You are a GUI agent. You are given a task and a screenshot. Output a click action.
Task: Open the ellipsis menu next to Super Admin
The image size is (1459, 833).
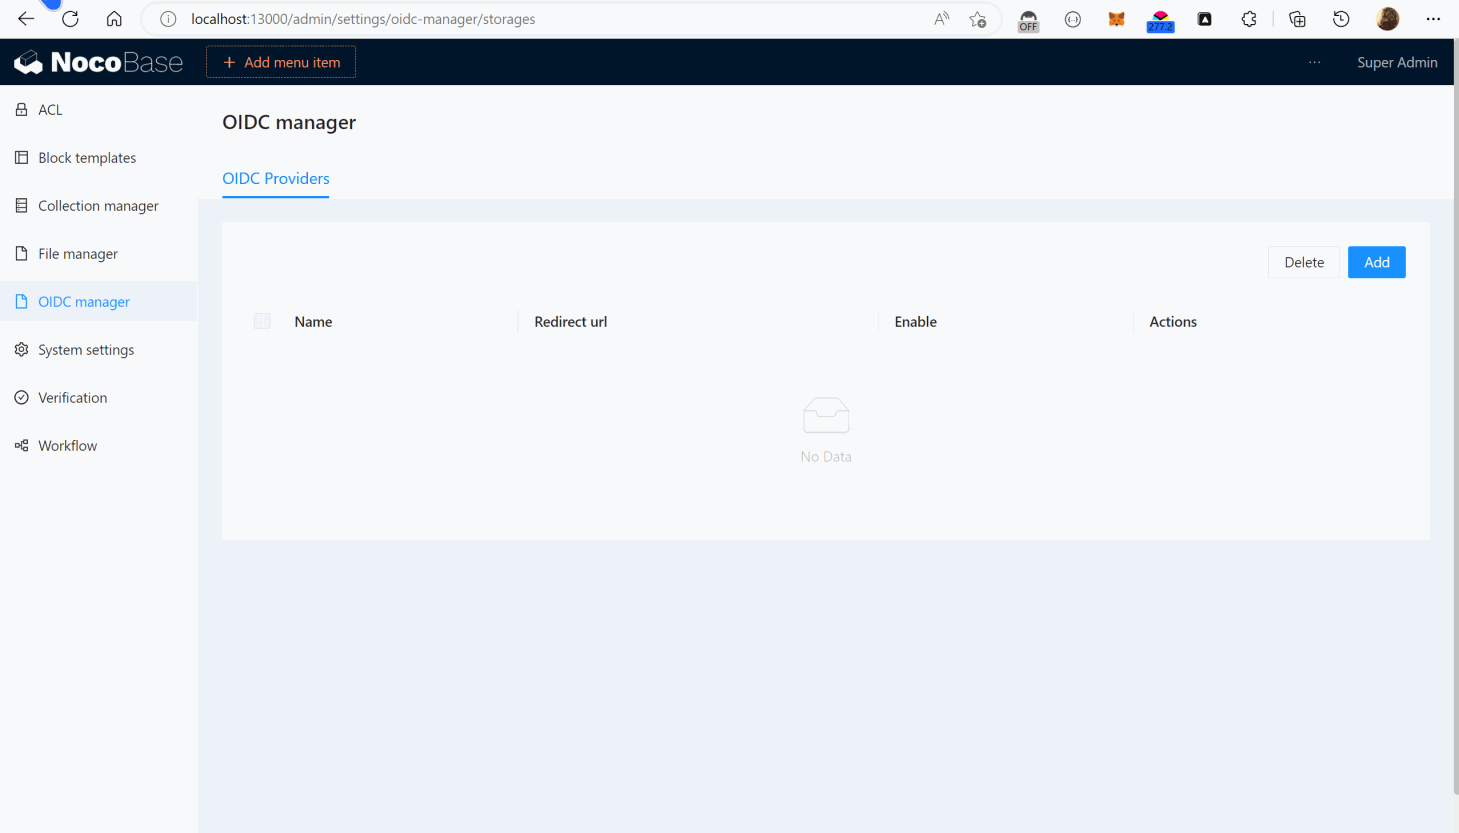pos(1314,61)
